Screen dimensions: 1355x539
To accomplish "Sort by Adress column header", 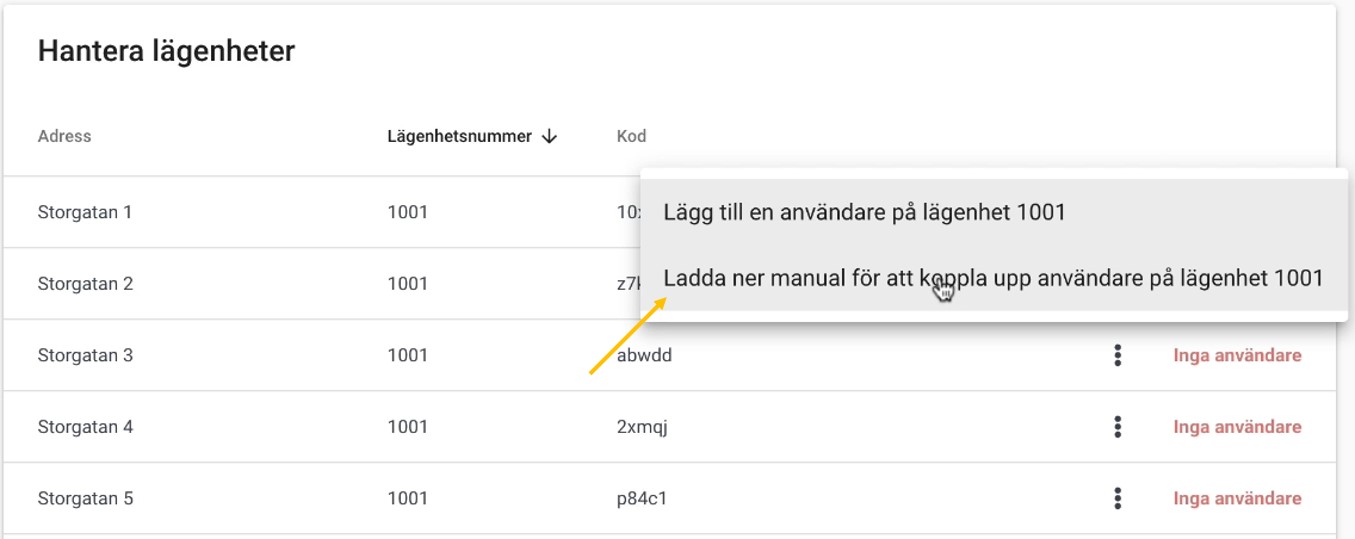I will [x=64, y=137].
